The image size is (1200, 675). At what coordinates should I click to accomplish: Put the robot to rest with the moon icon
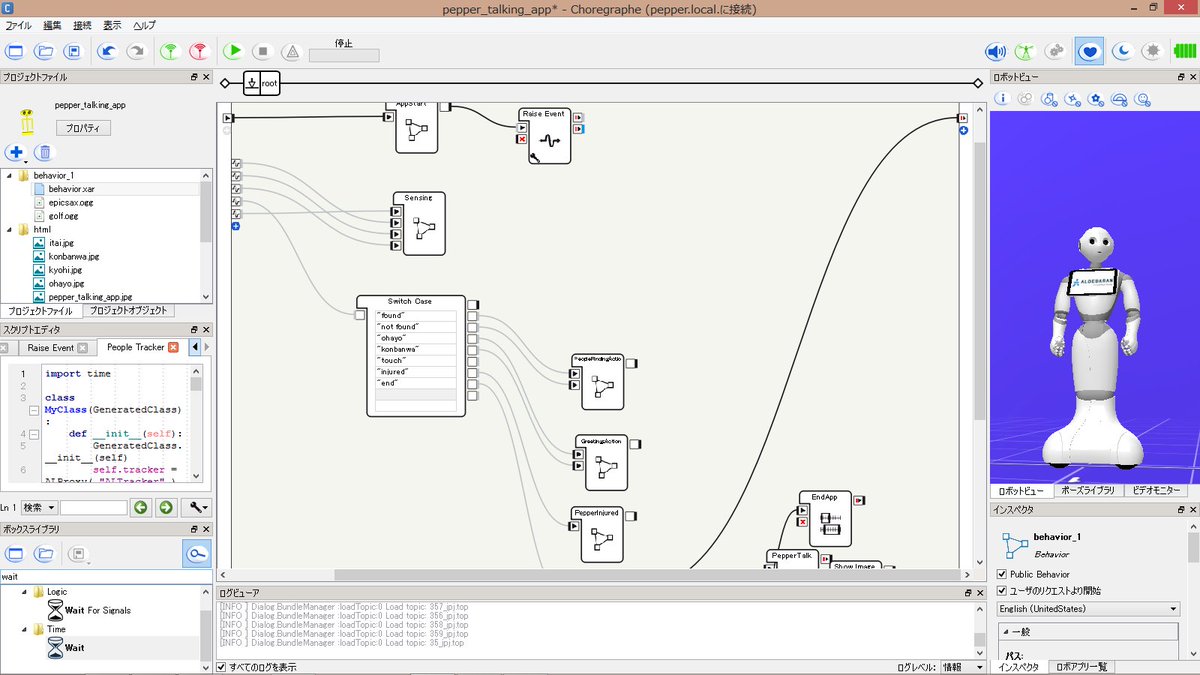pos(1124,51)
